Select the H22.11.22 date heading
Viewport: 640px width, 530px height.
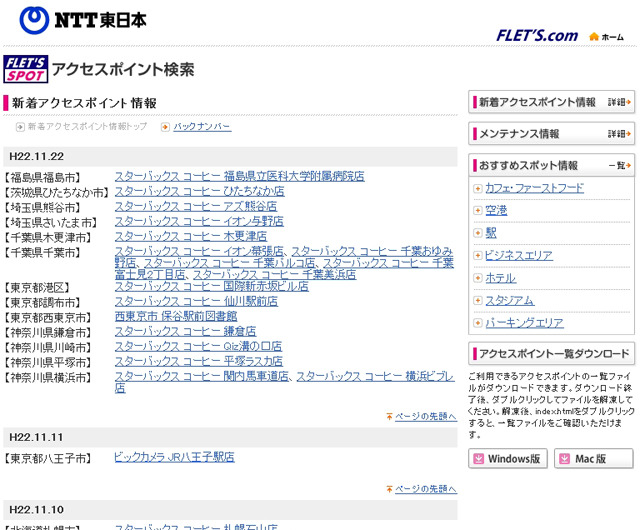coord(36,156)
